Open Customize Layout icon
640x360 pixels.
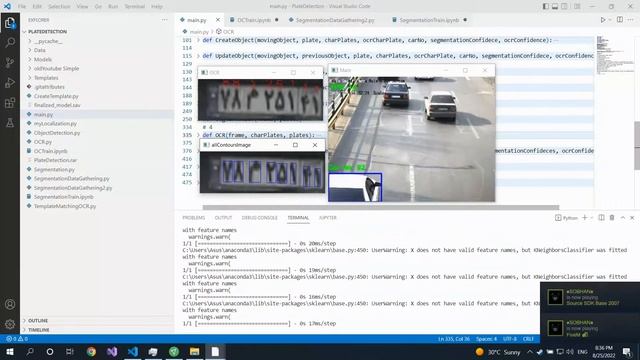tap(577, 7)
